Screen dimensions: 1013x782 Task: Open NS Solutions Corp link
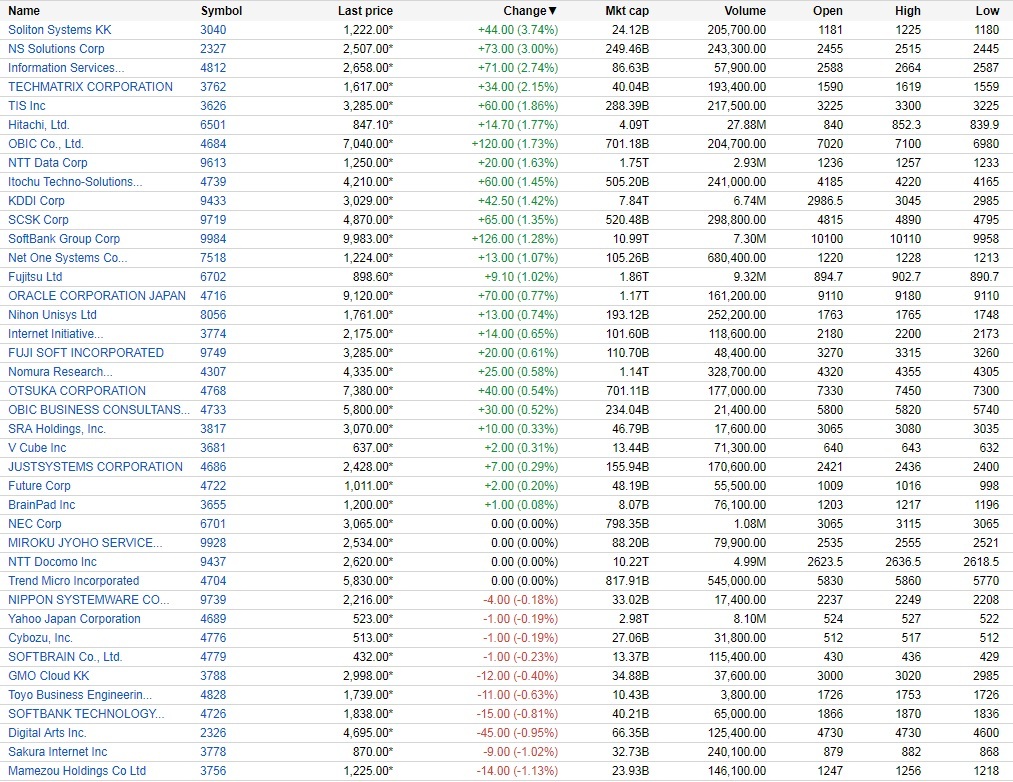(56, 49)
